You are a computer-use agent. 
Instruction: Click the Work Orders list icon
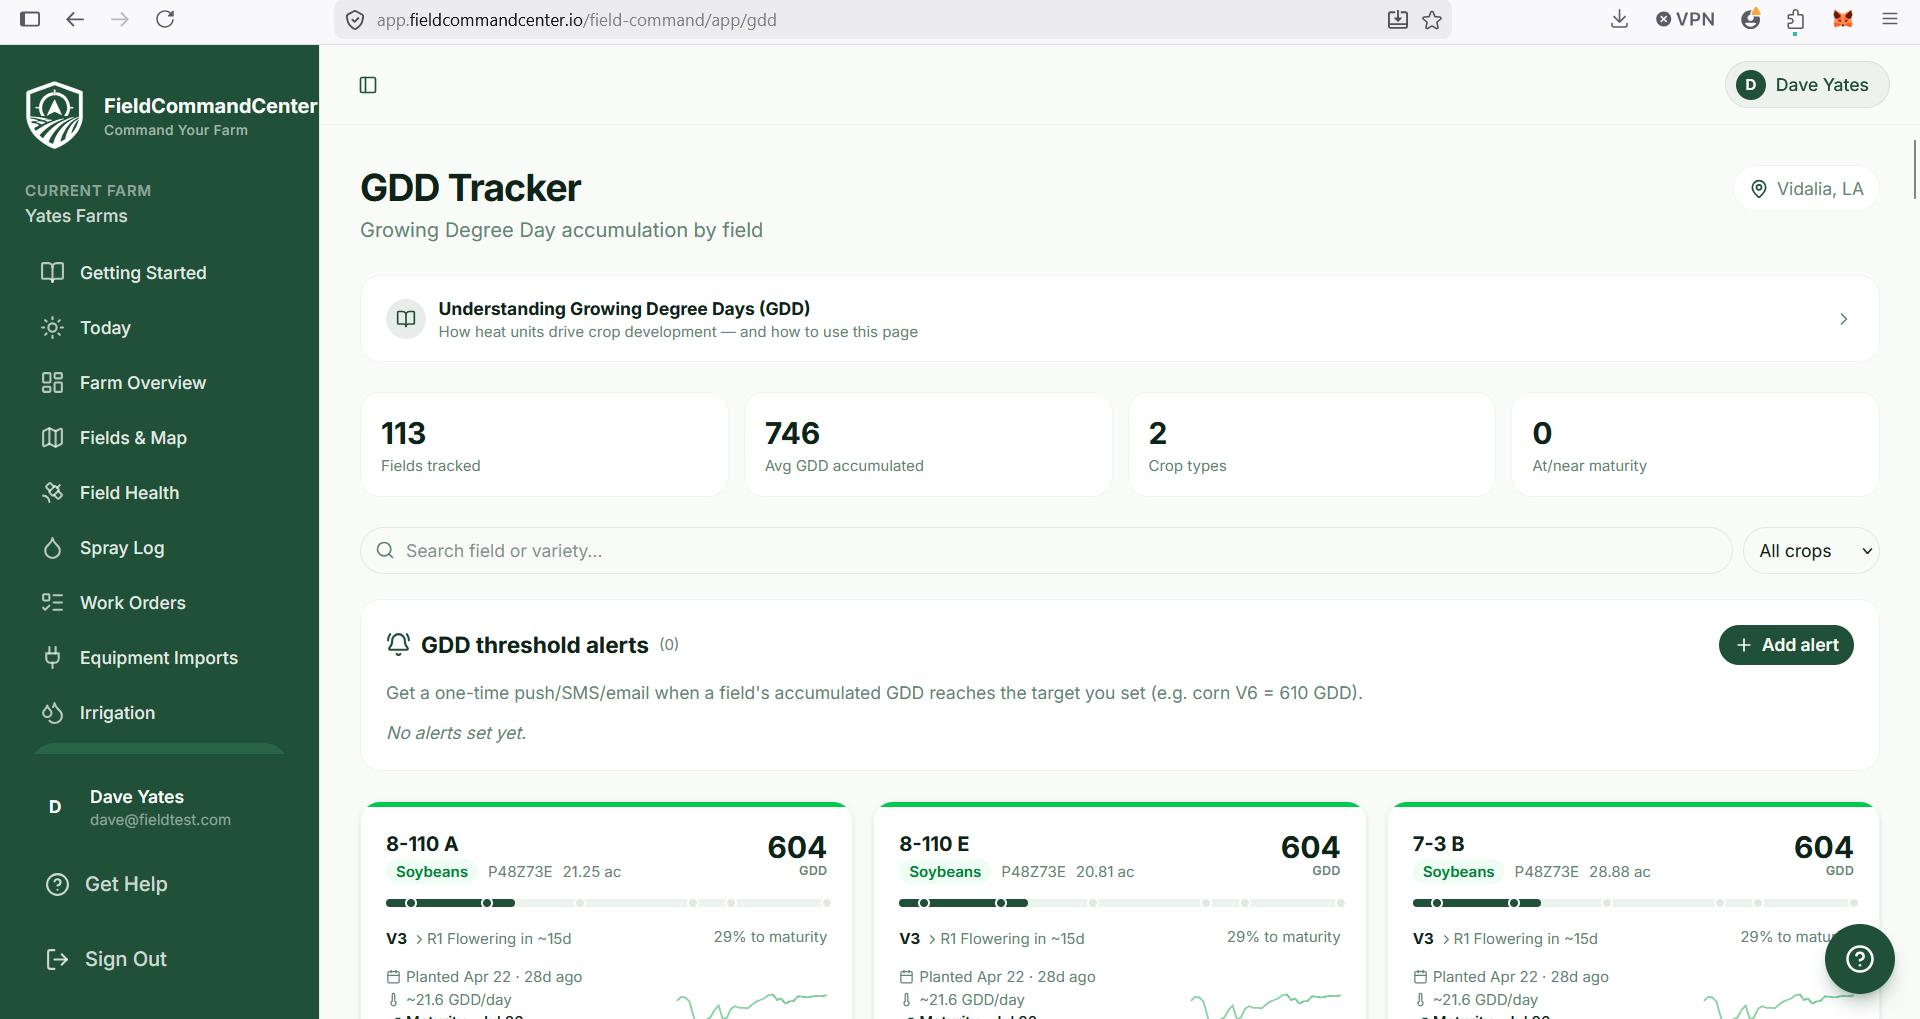(52, 602)
